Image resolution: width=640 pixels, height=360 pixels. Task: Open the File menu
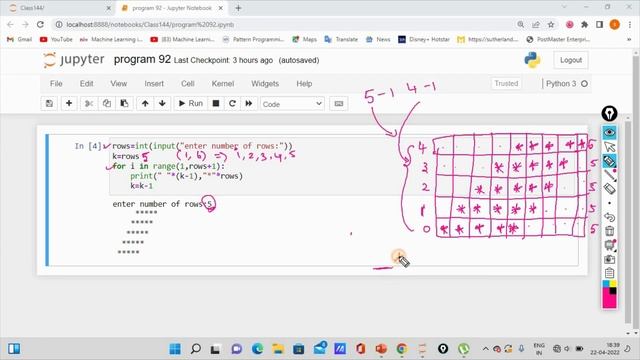point(56,84)
